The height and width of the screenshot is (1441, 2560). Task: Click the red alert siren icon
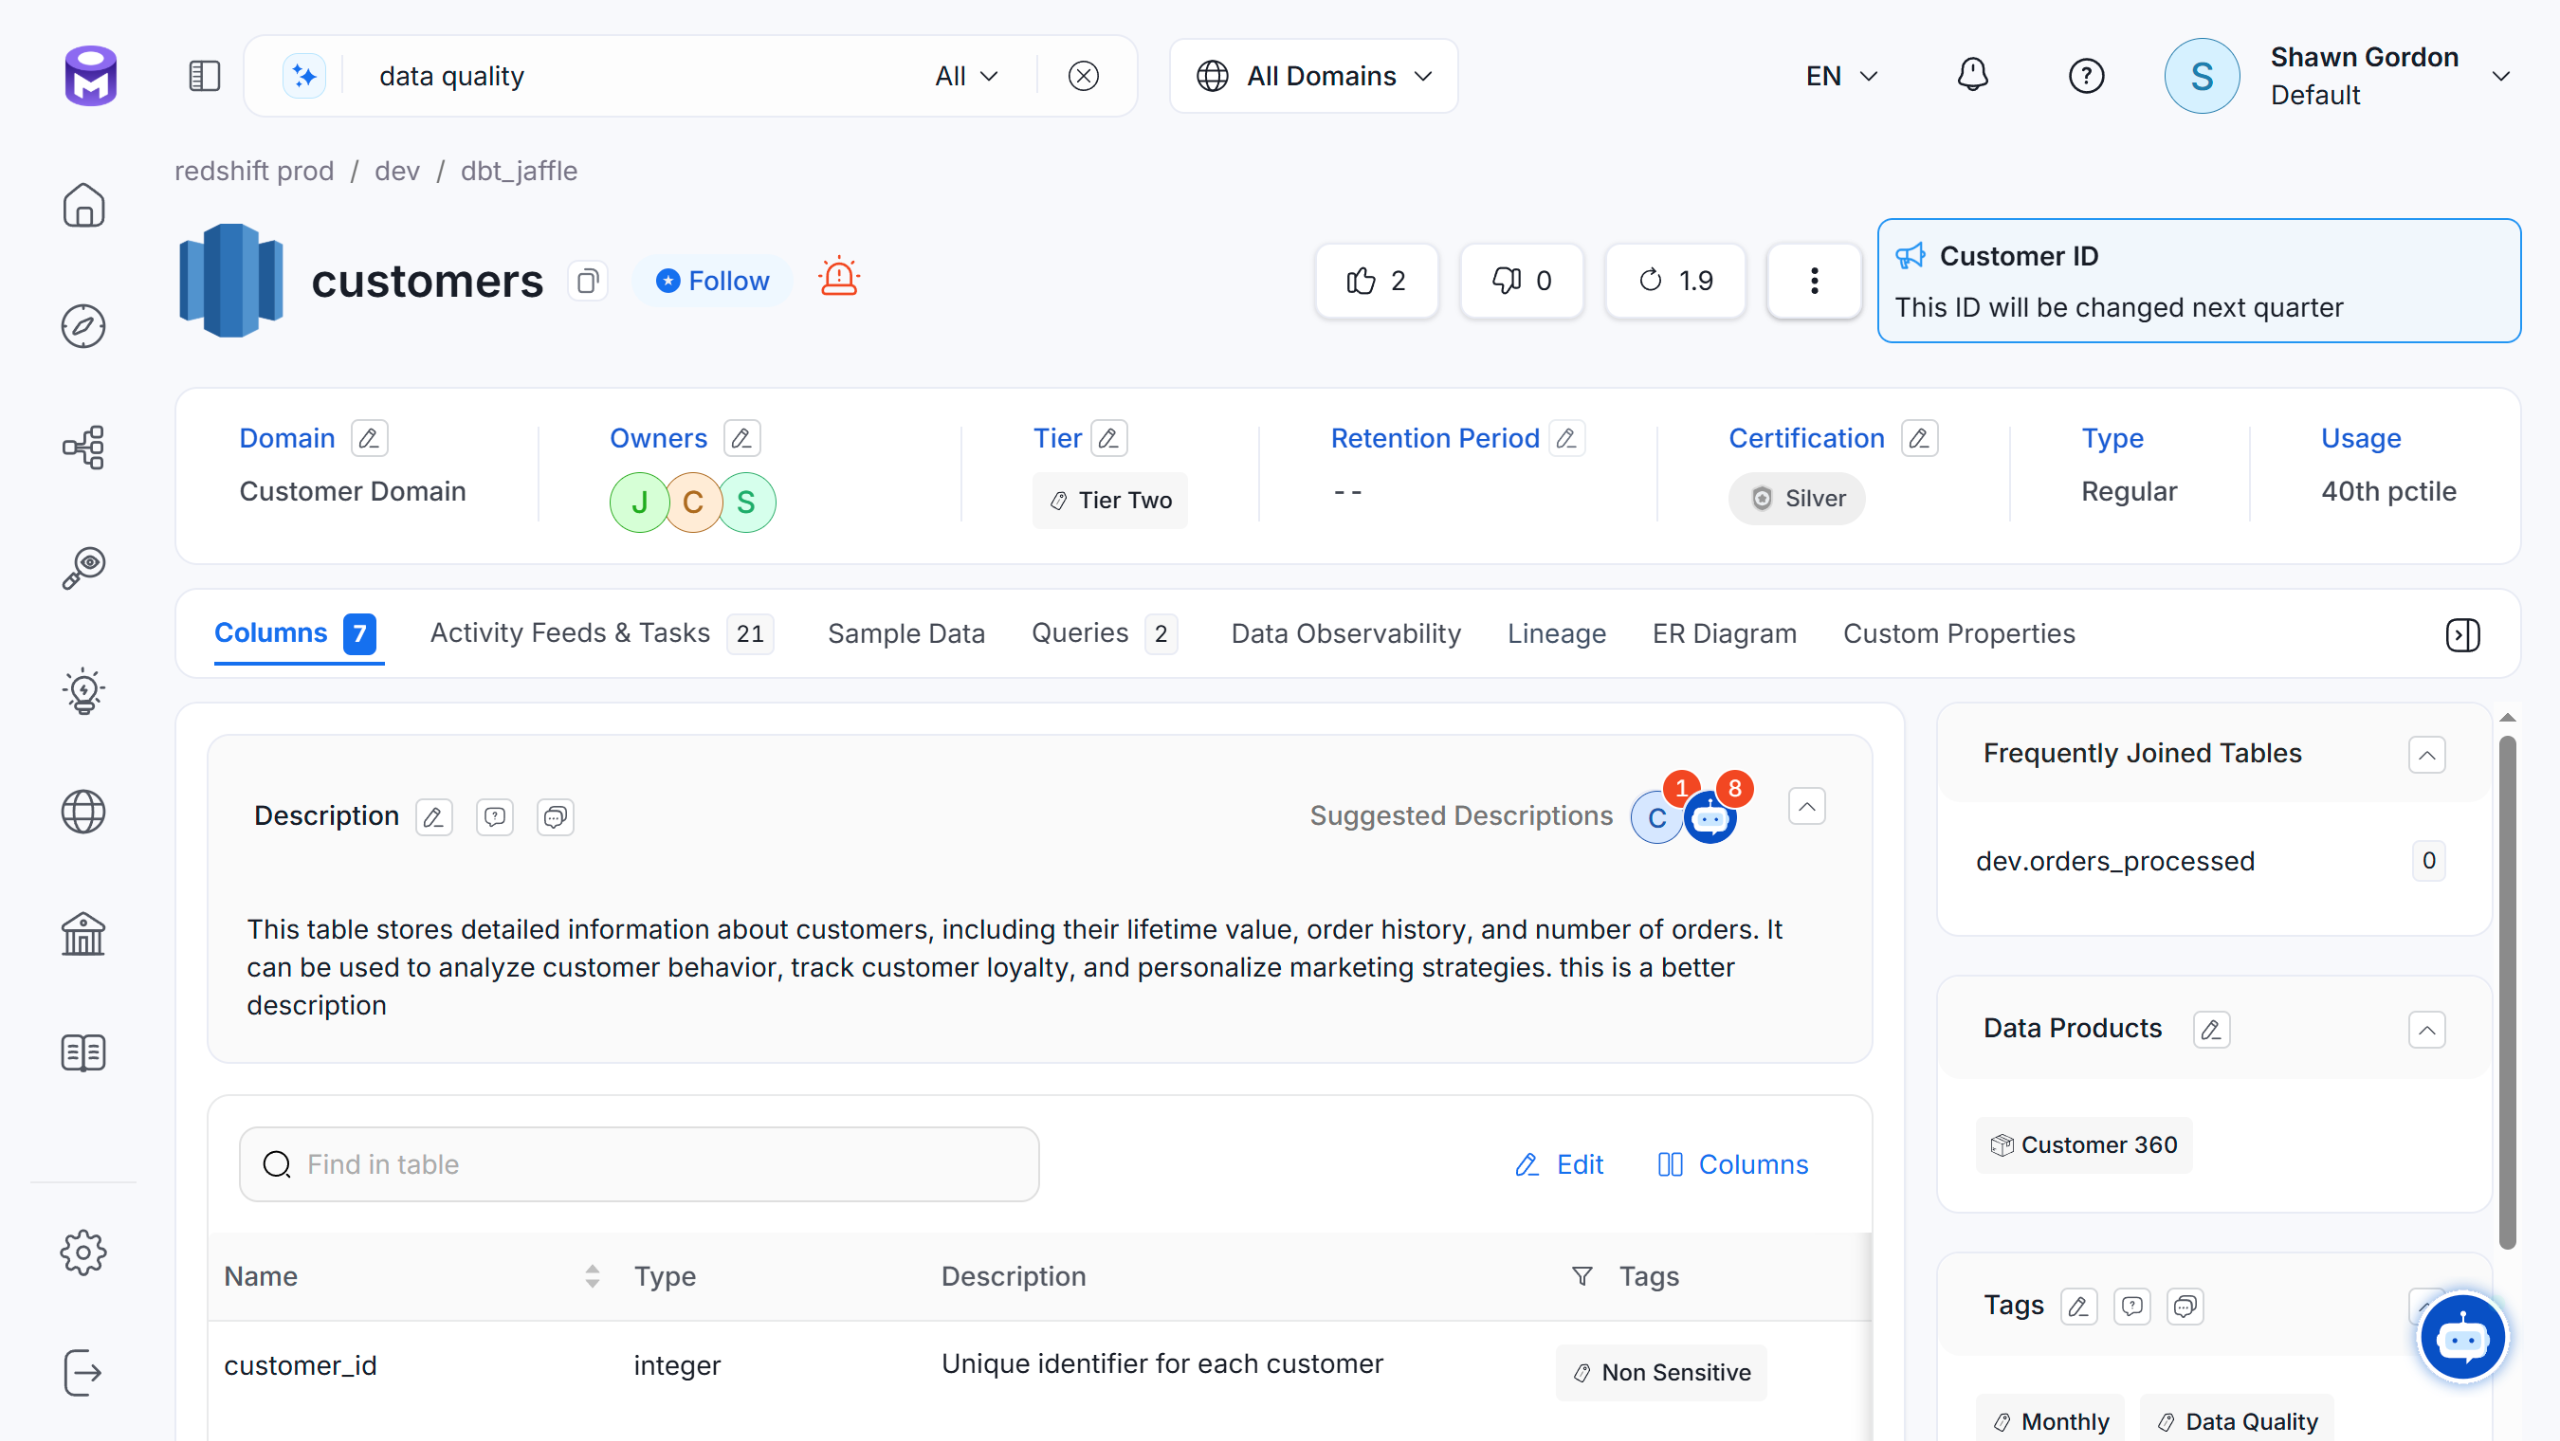click(x=839, y=278)
